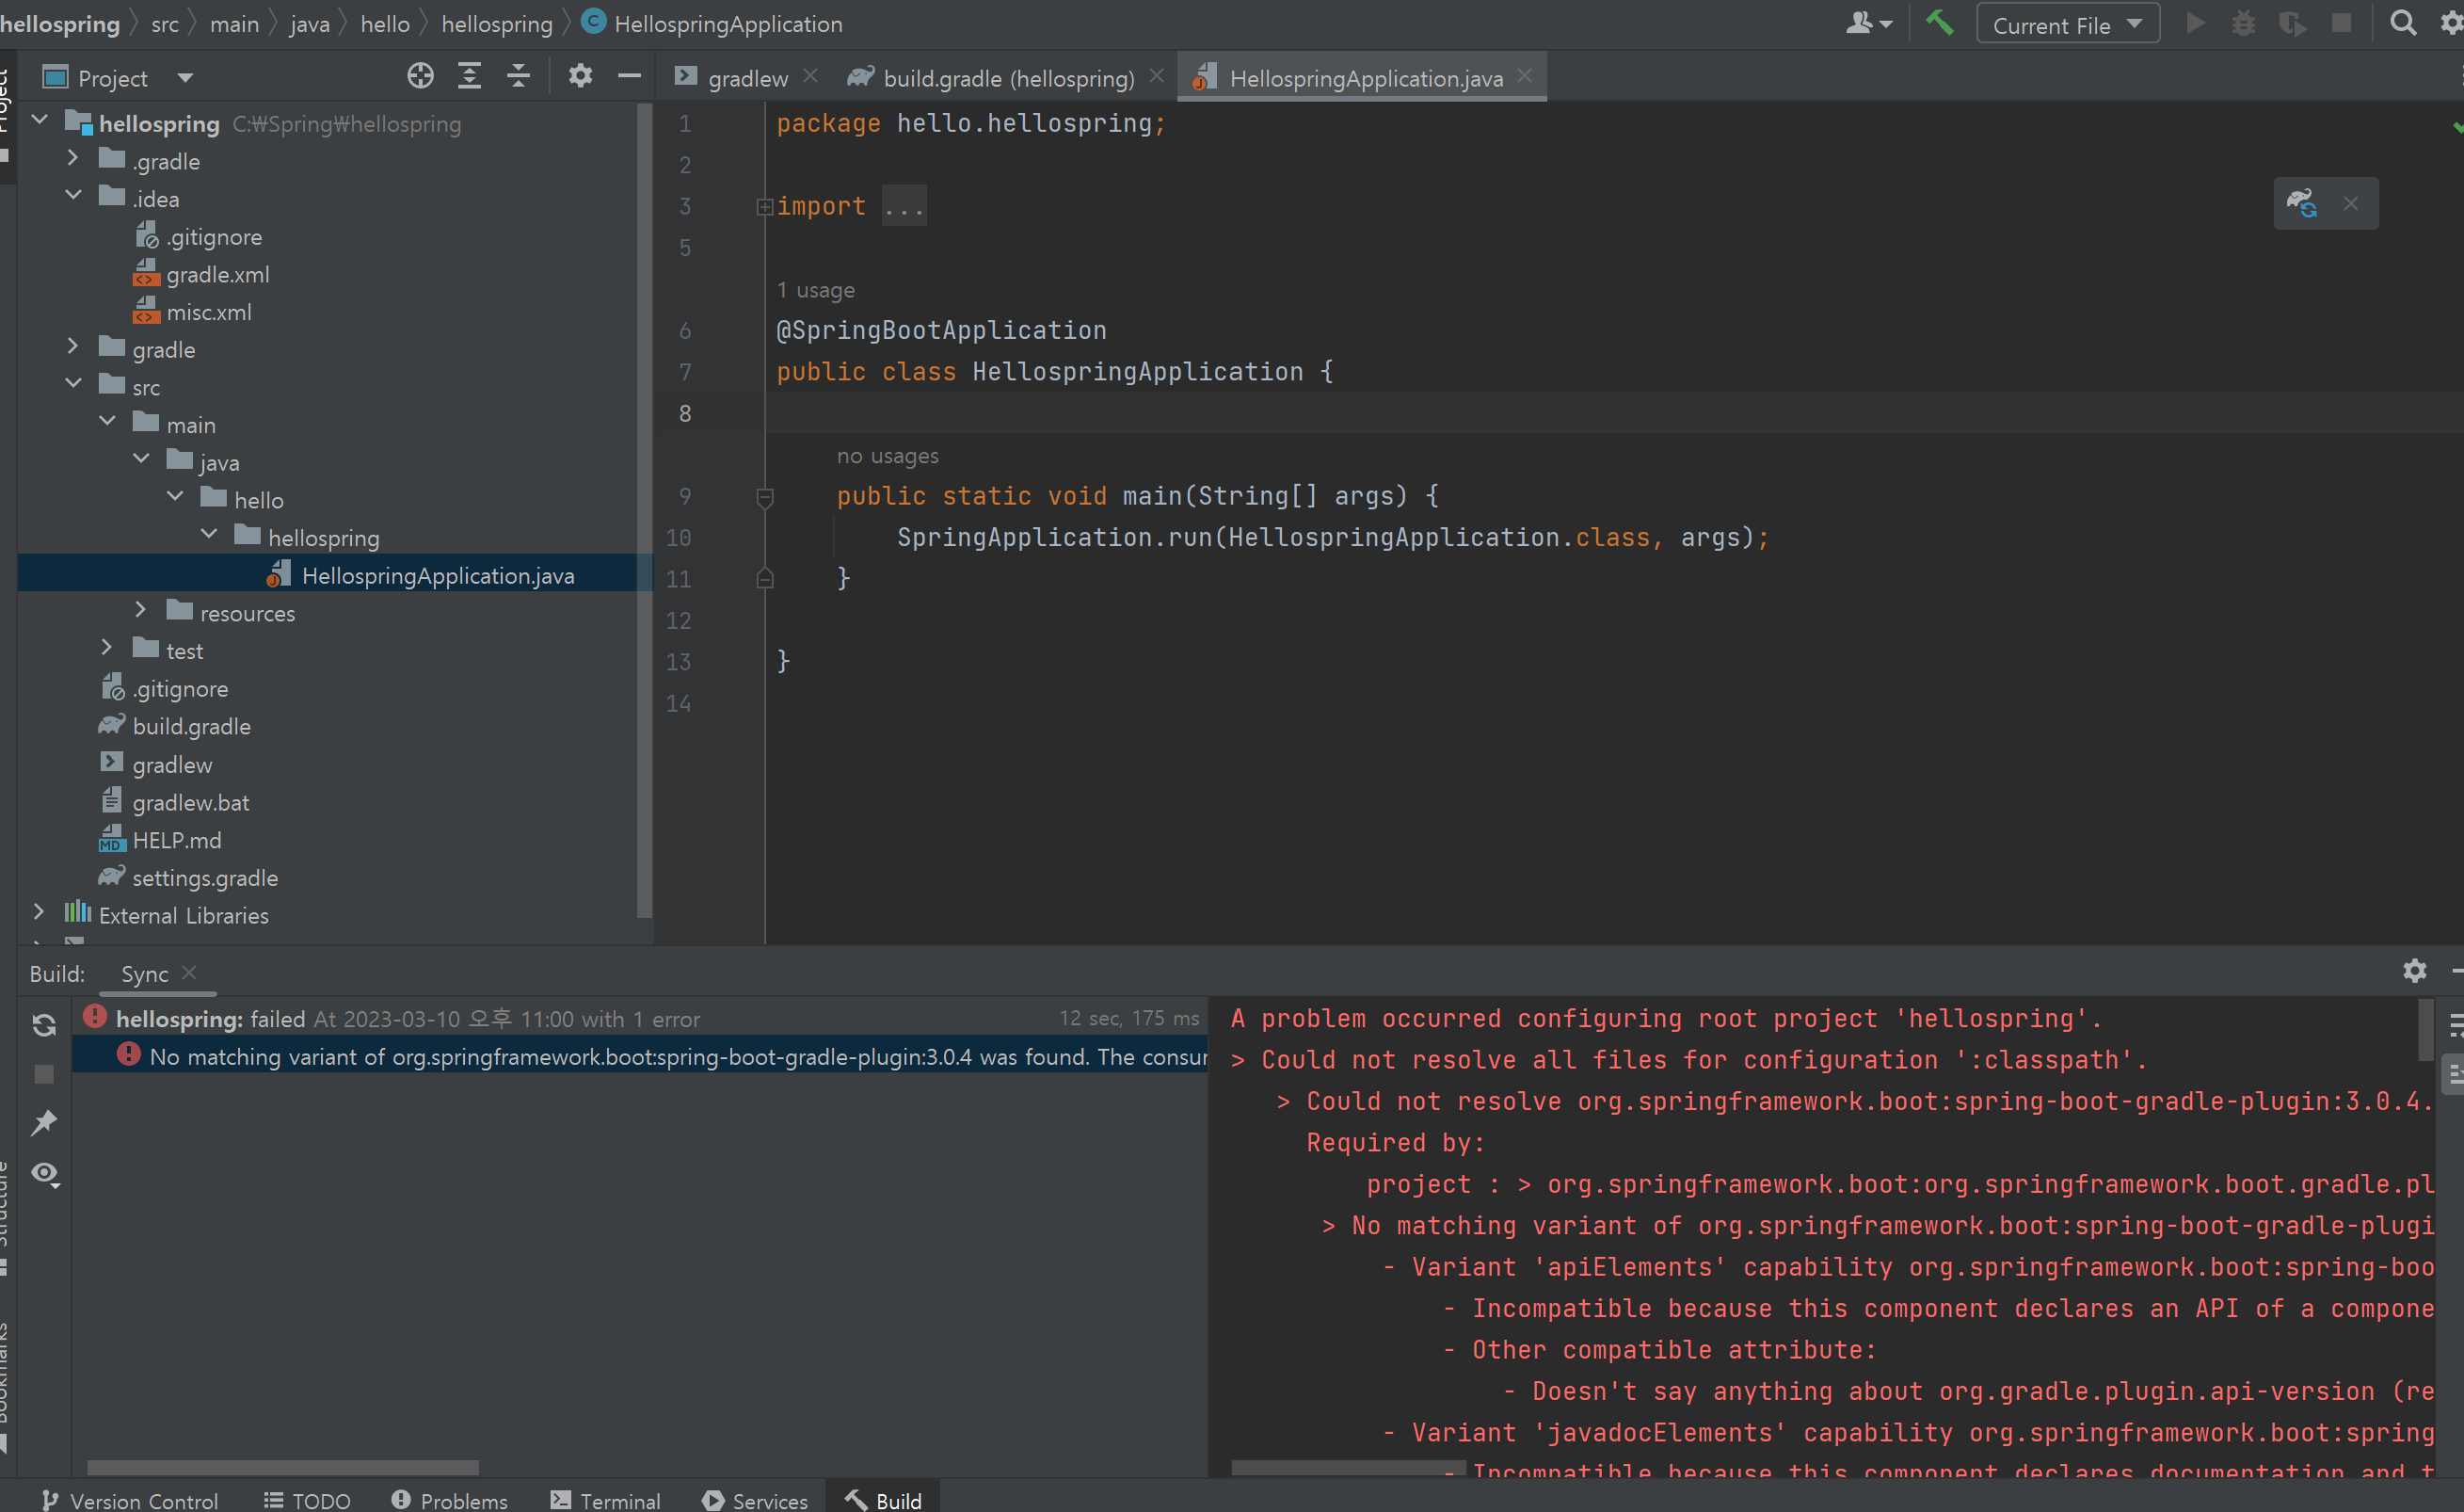Click Reload Gradle sync refresh icon
Image resolution: width=2464 pixels, height=1512 pixels.
[x=44, y=1025]
